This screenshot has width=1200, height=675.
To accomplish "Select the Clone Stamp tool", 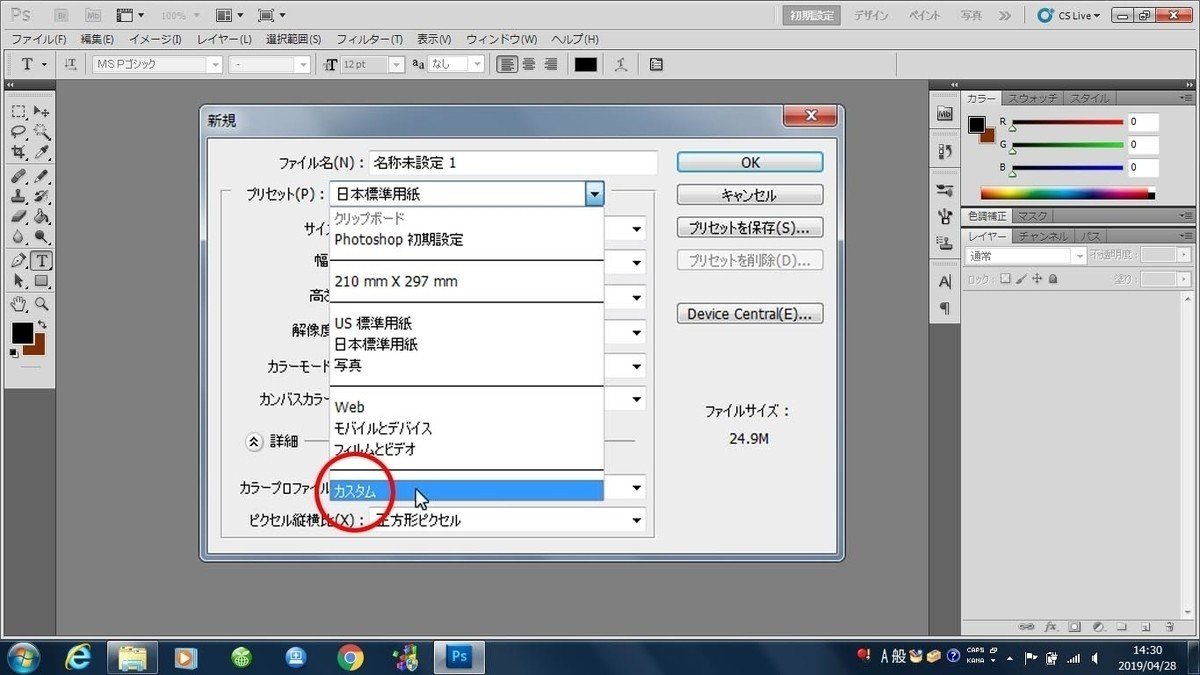I will click(x=19, y=196).
